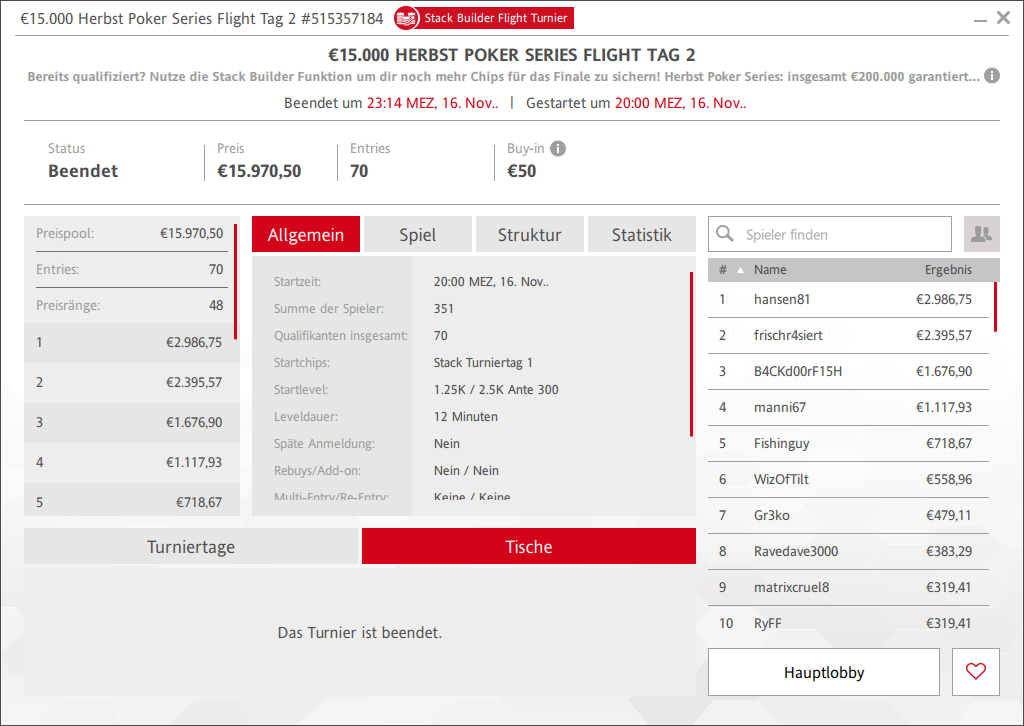This screenshot has height=726, width=1024.
Task: Type in the Spieler finden search field
Action: pyautogui.click(x=840, y=235)
